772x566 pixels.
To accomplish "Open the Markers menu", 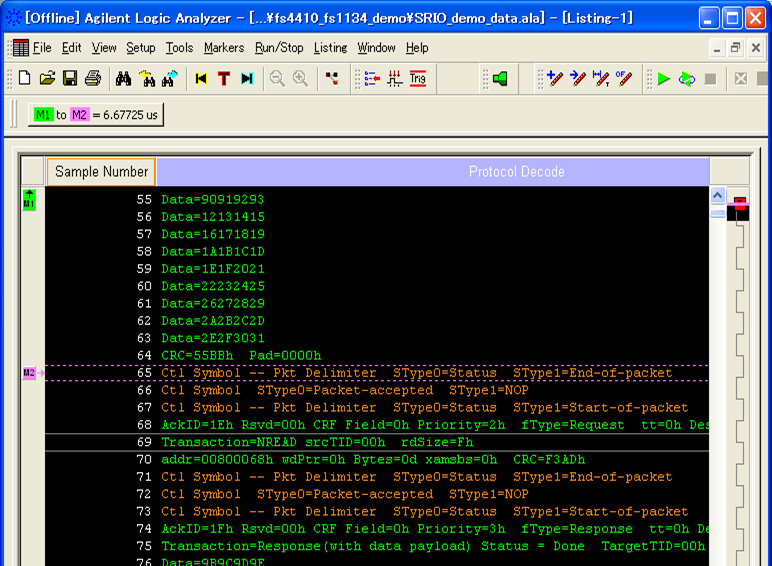I will tap(224, 48).
